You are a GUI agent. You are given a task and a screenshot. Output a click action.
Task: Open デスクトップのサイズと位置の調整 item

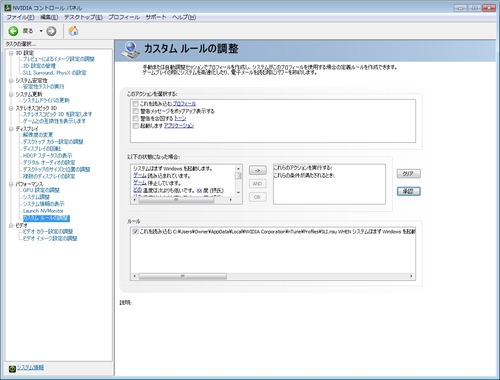click(x=56, y=169)
